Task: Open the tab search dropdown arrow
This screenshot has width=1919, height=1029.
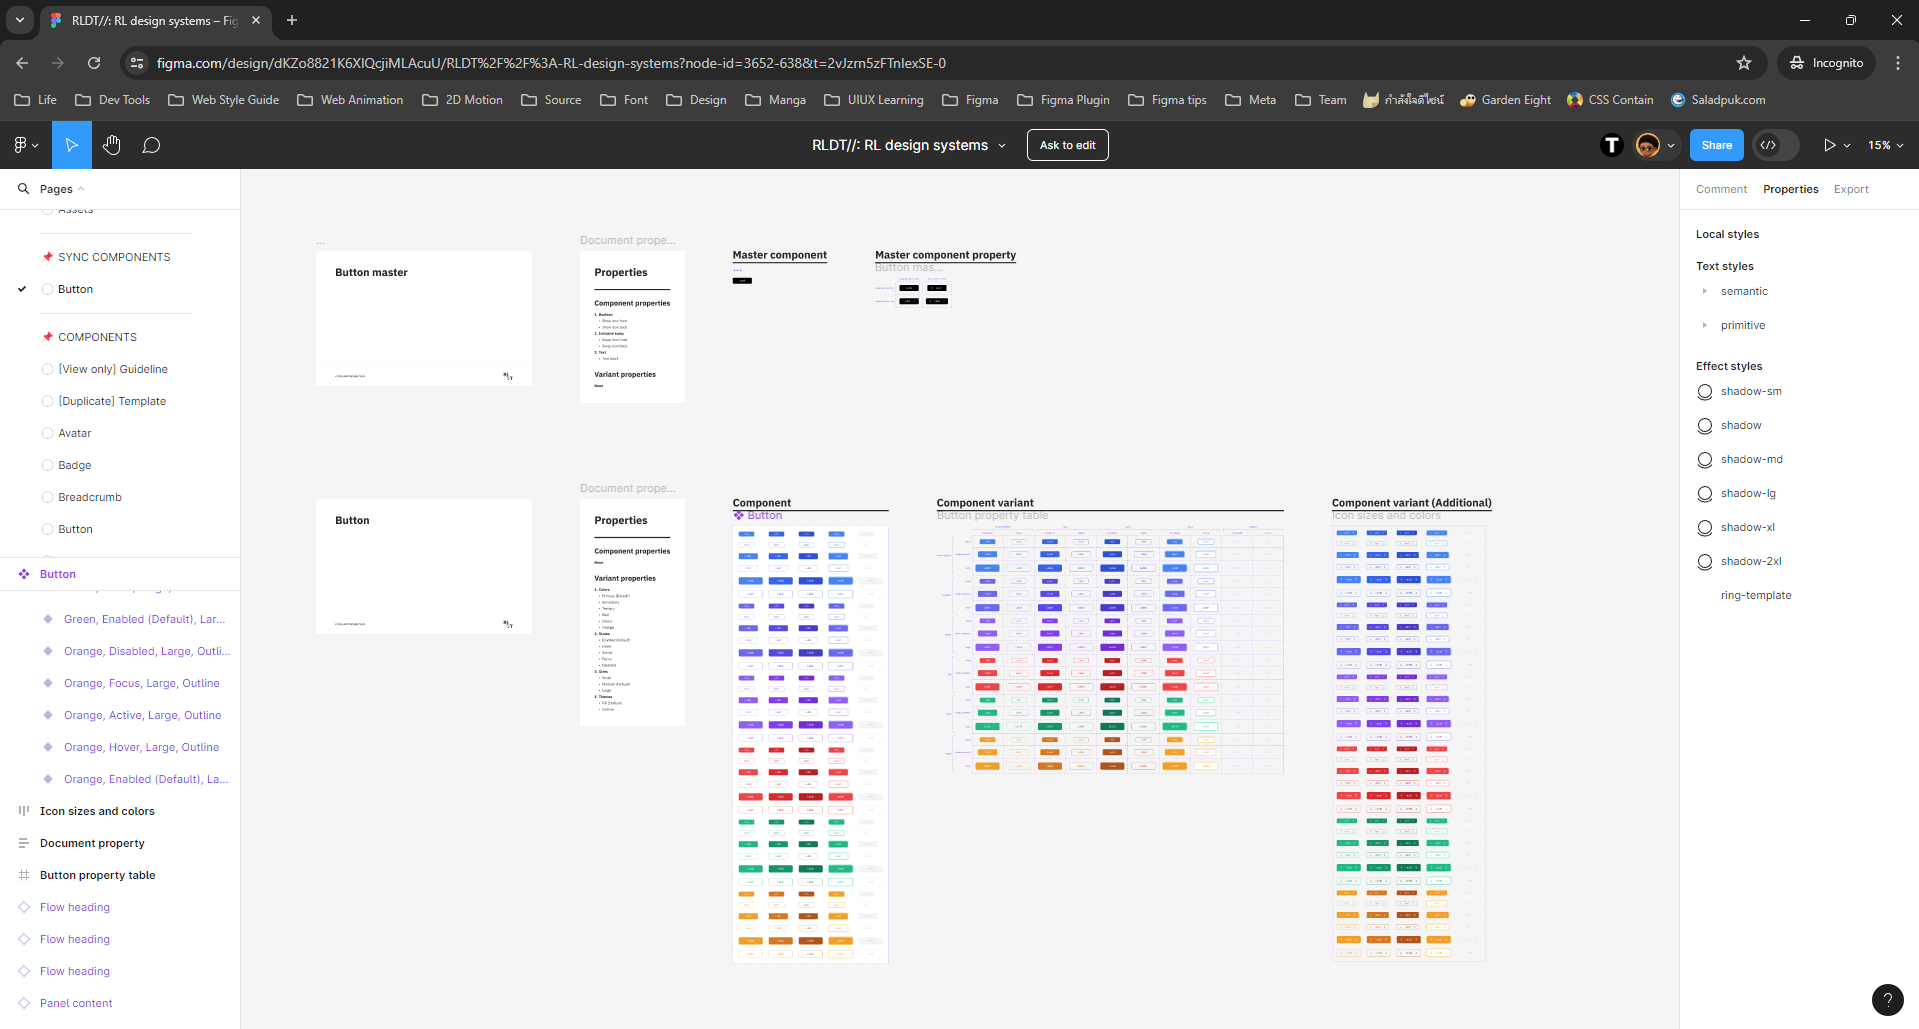Action: point(20,20)
